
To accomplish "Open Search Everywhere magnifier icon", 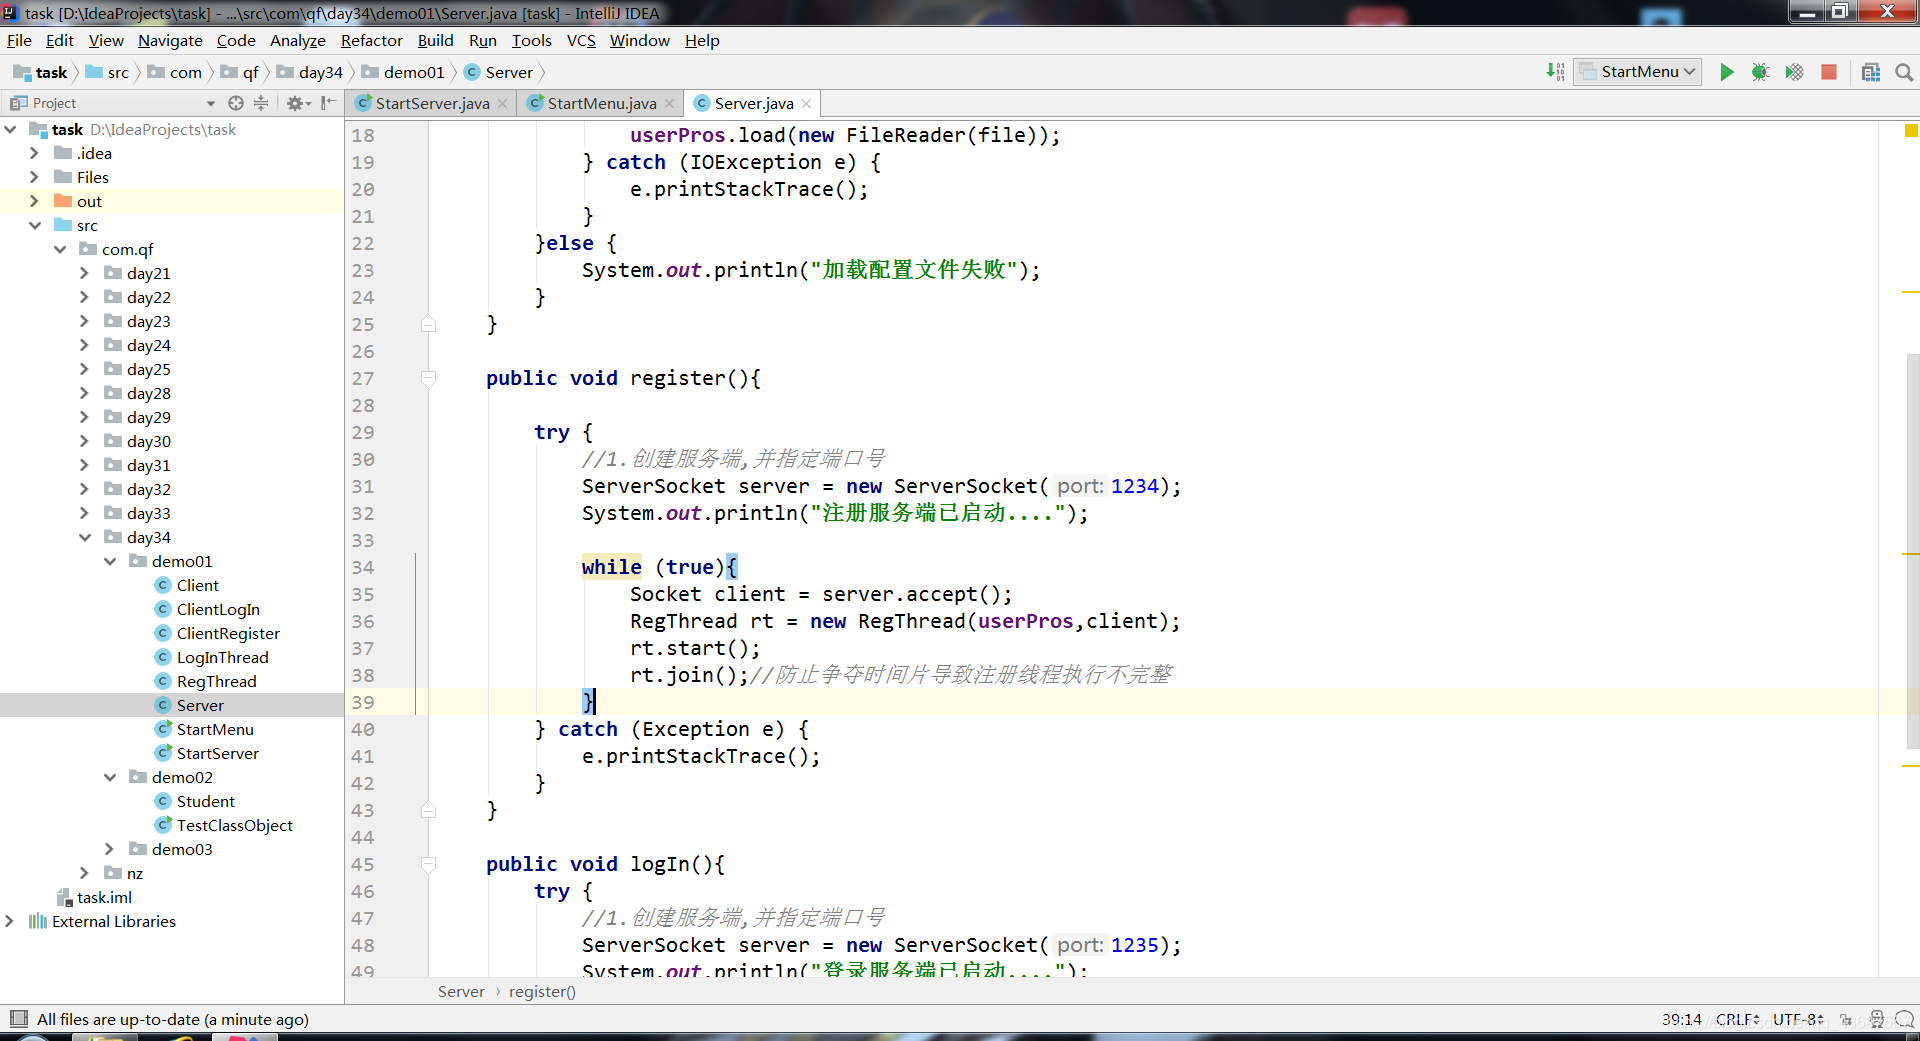I will coord(1904,72).
